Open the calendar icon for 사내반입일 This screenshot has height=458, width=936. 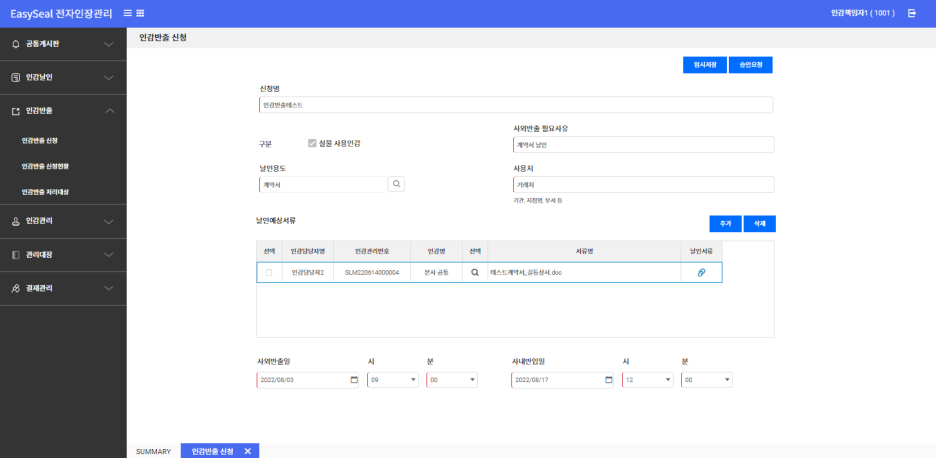pos(609,380)
